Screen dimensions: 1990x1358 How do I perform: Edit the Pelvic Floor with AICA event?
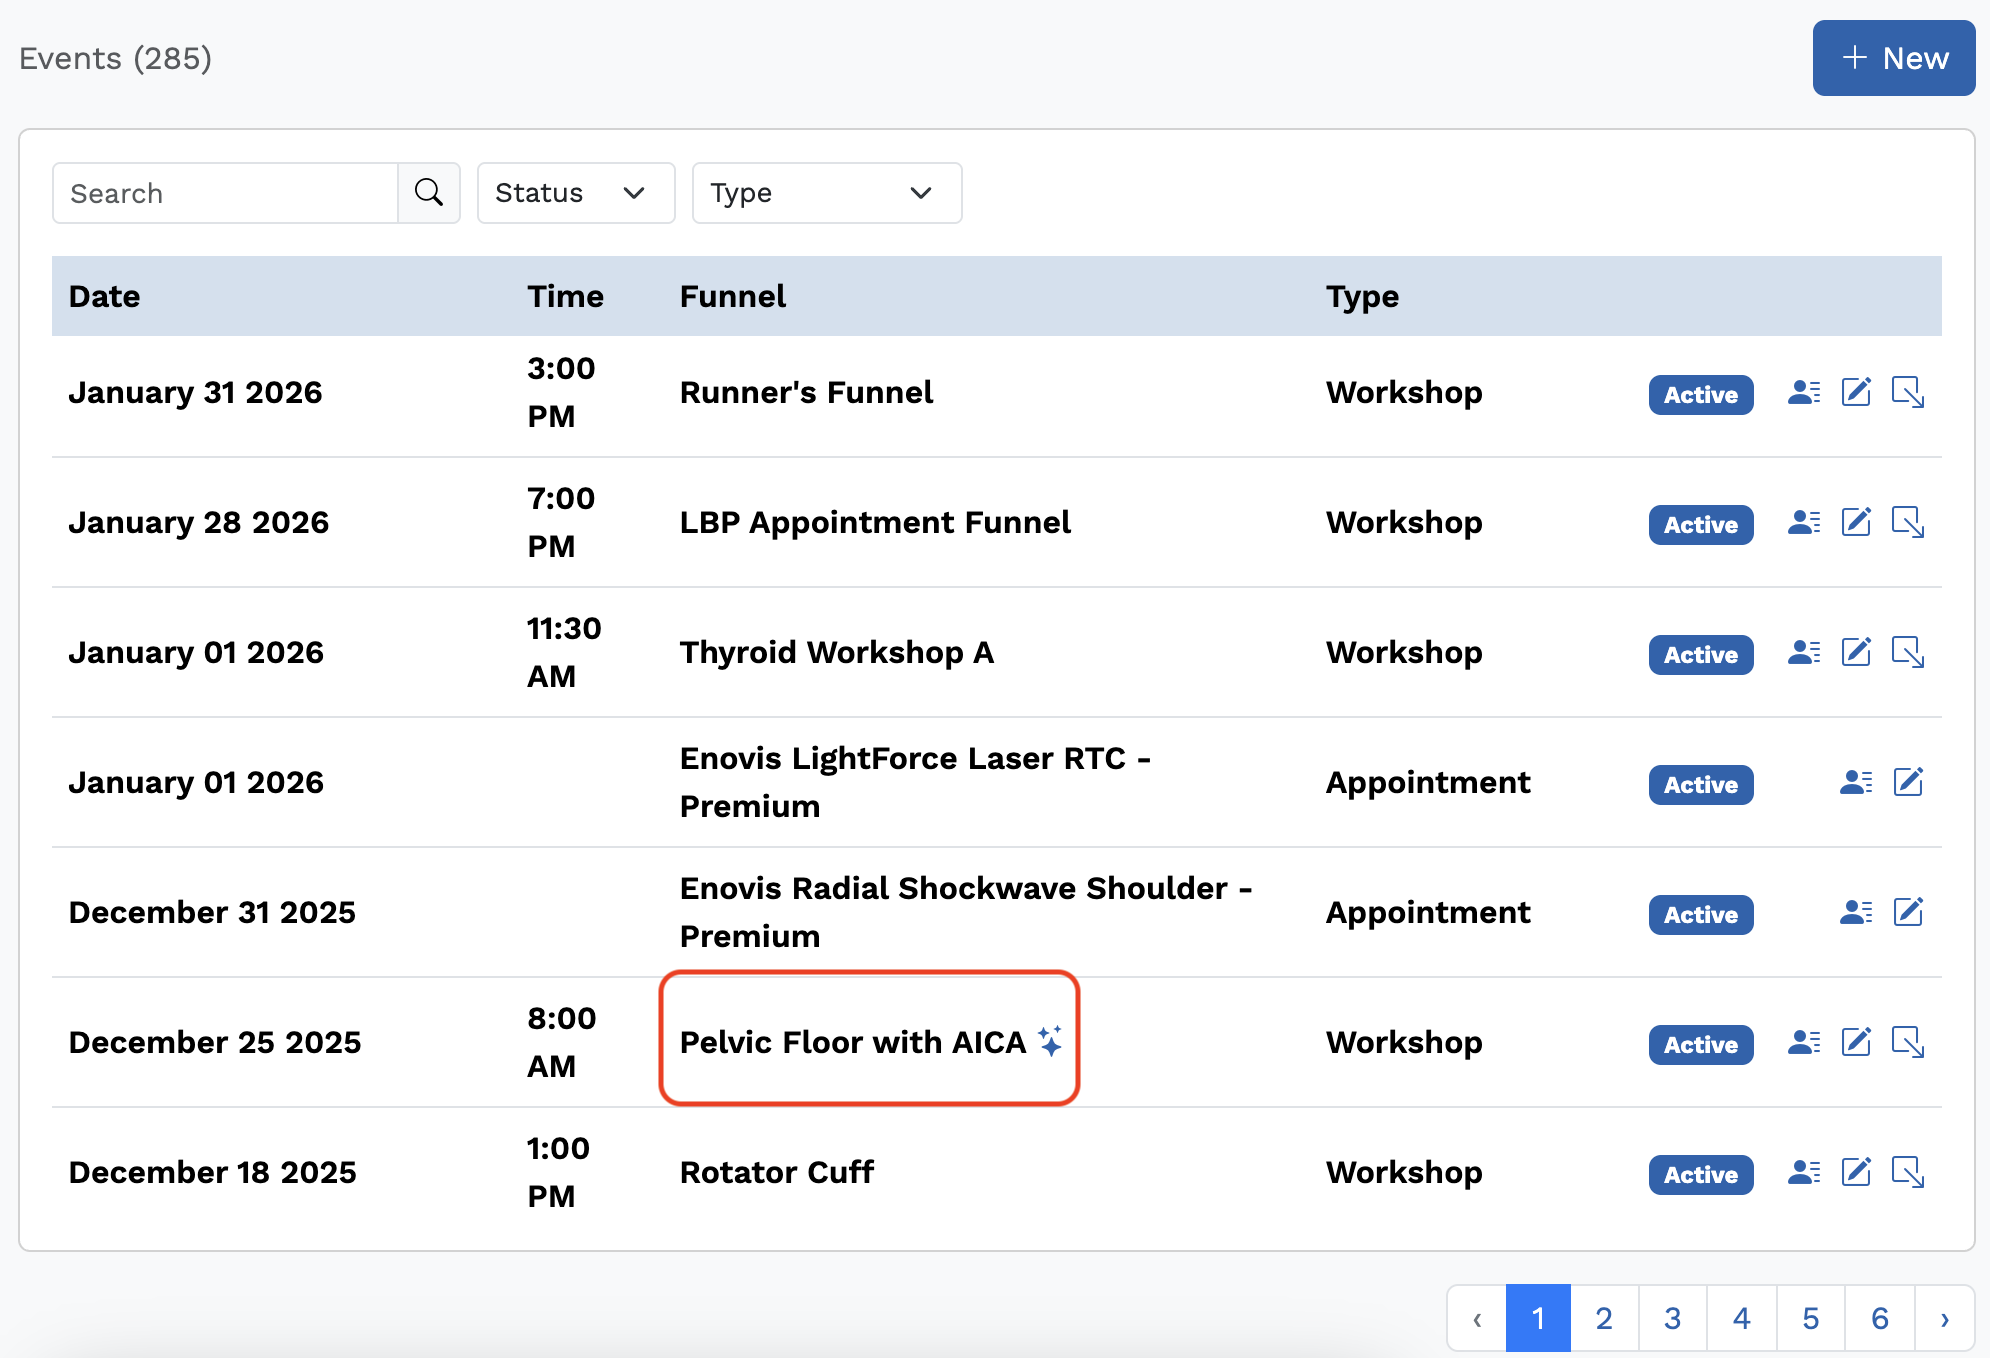[x=1856, y=1042]
